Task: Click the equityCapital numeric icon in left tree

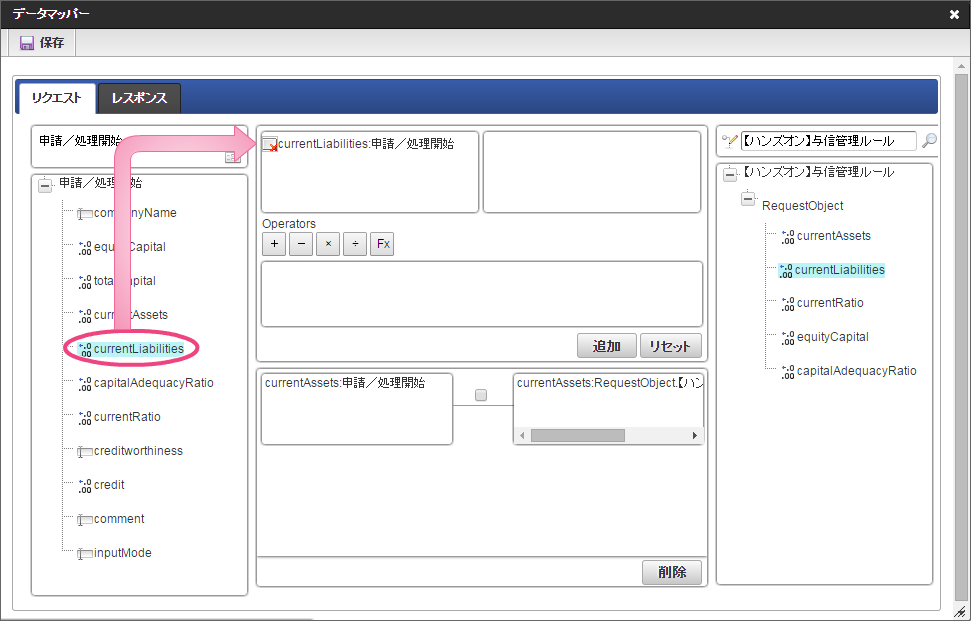Action: click(x=85, y=247)
